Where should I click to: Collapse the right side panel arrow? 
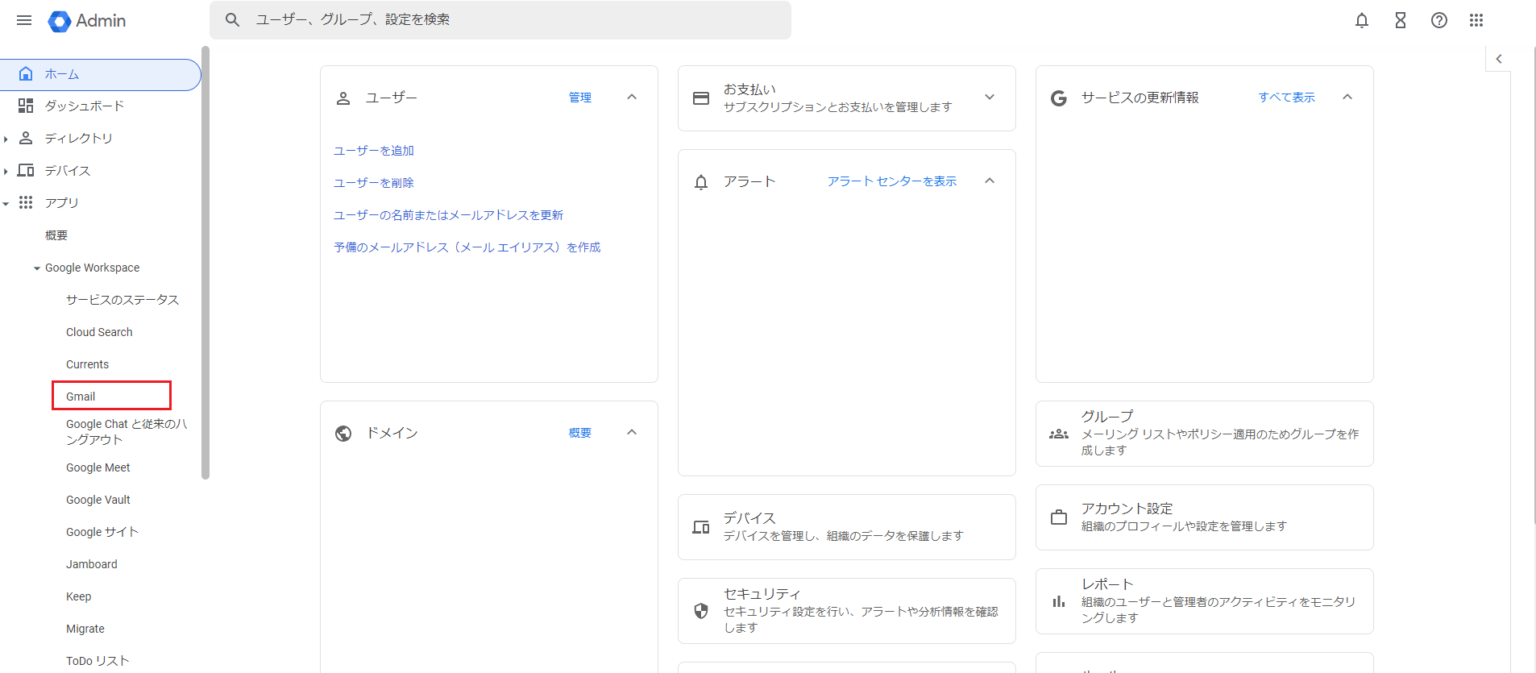tap(1498, 59)
